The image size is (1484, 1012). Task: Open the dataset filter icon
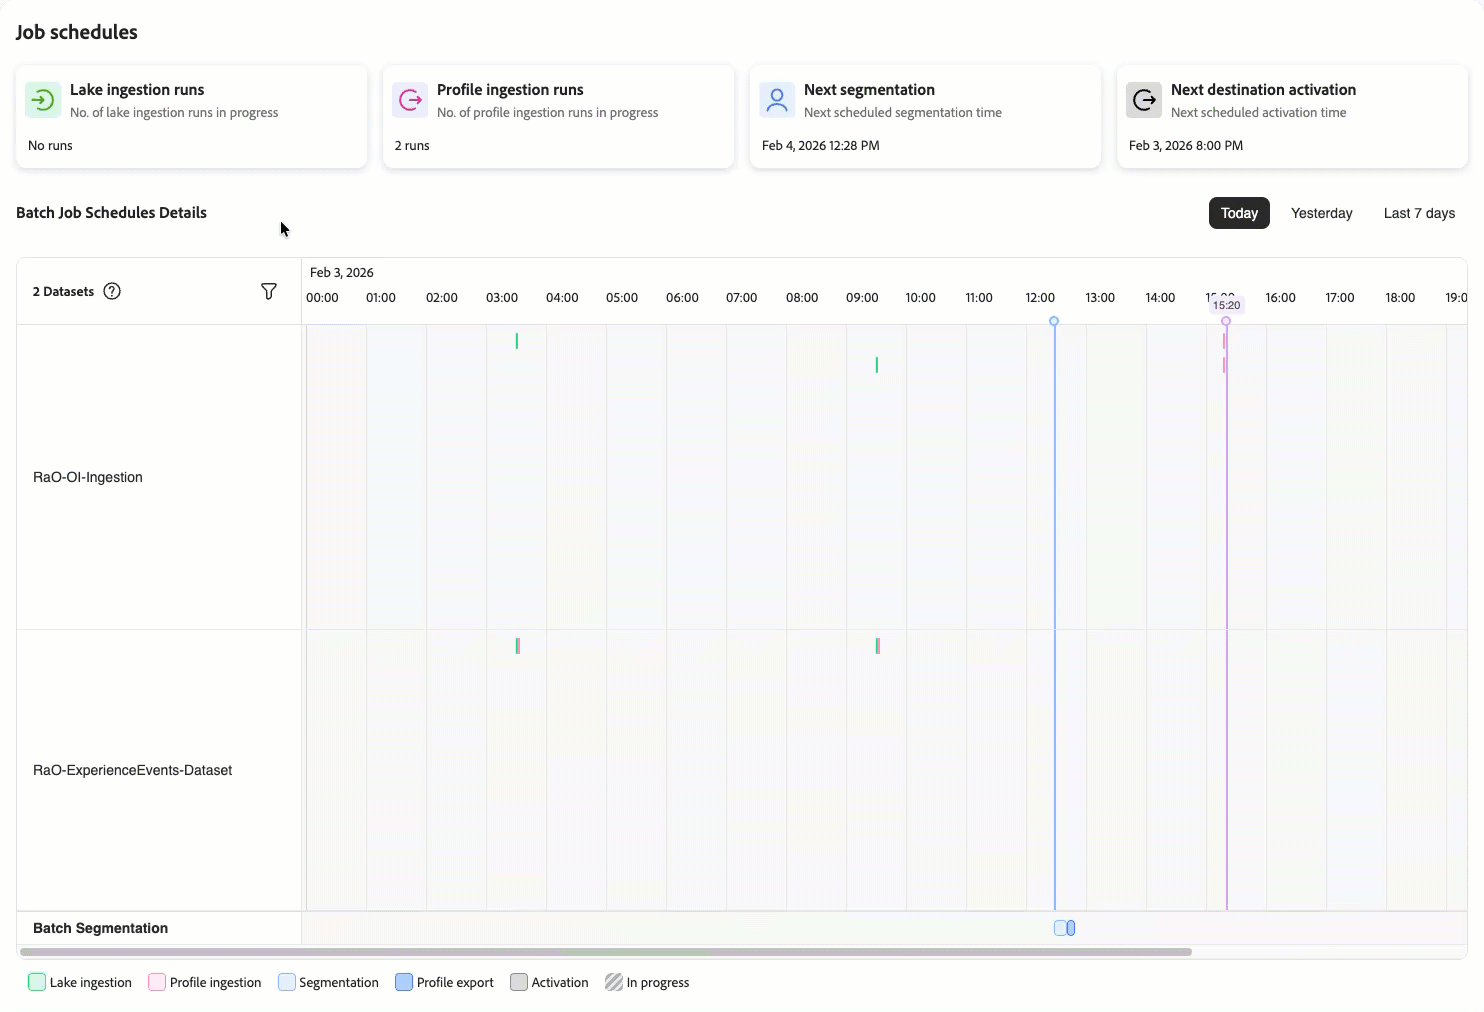coord(269,291)
